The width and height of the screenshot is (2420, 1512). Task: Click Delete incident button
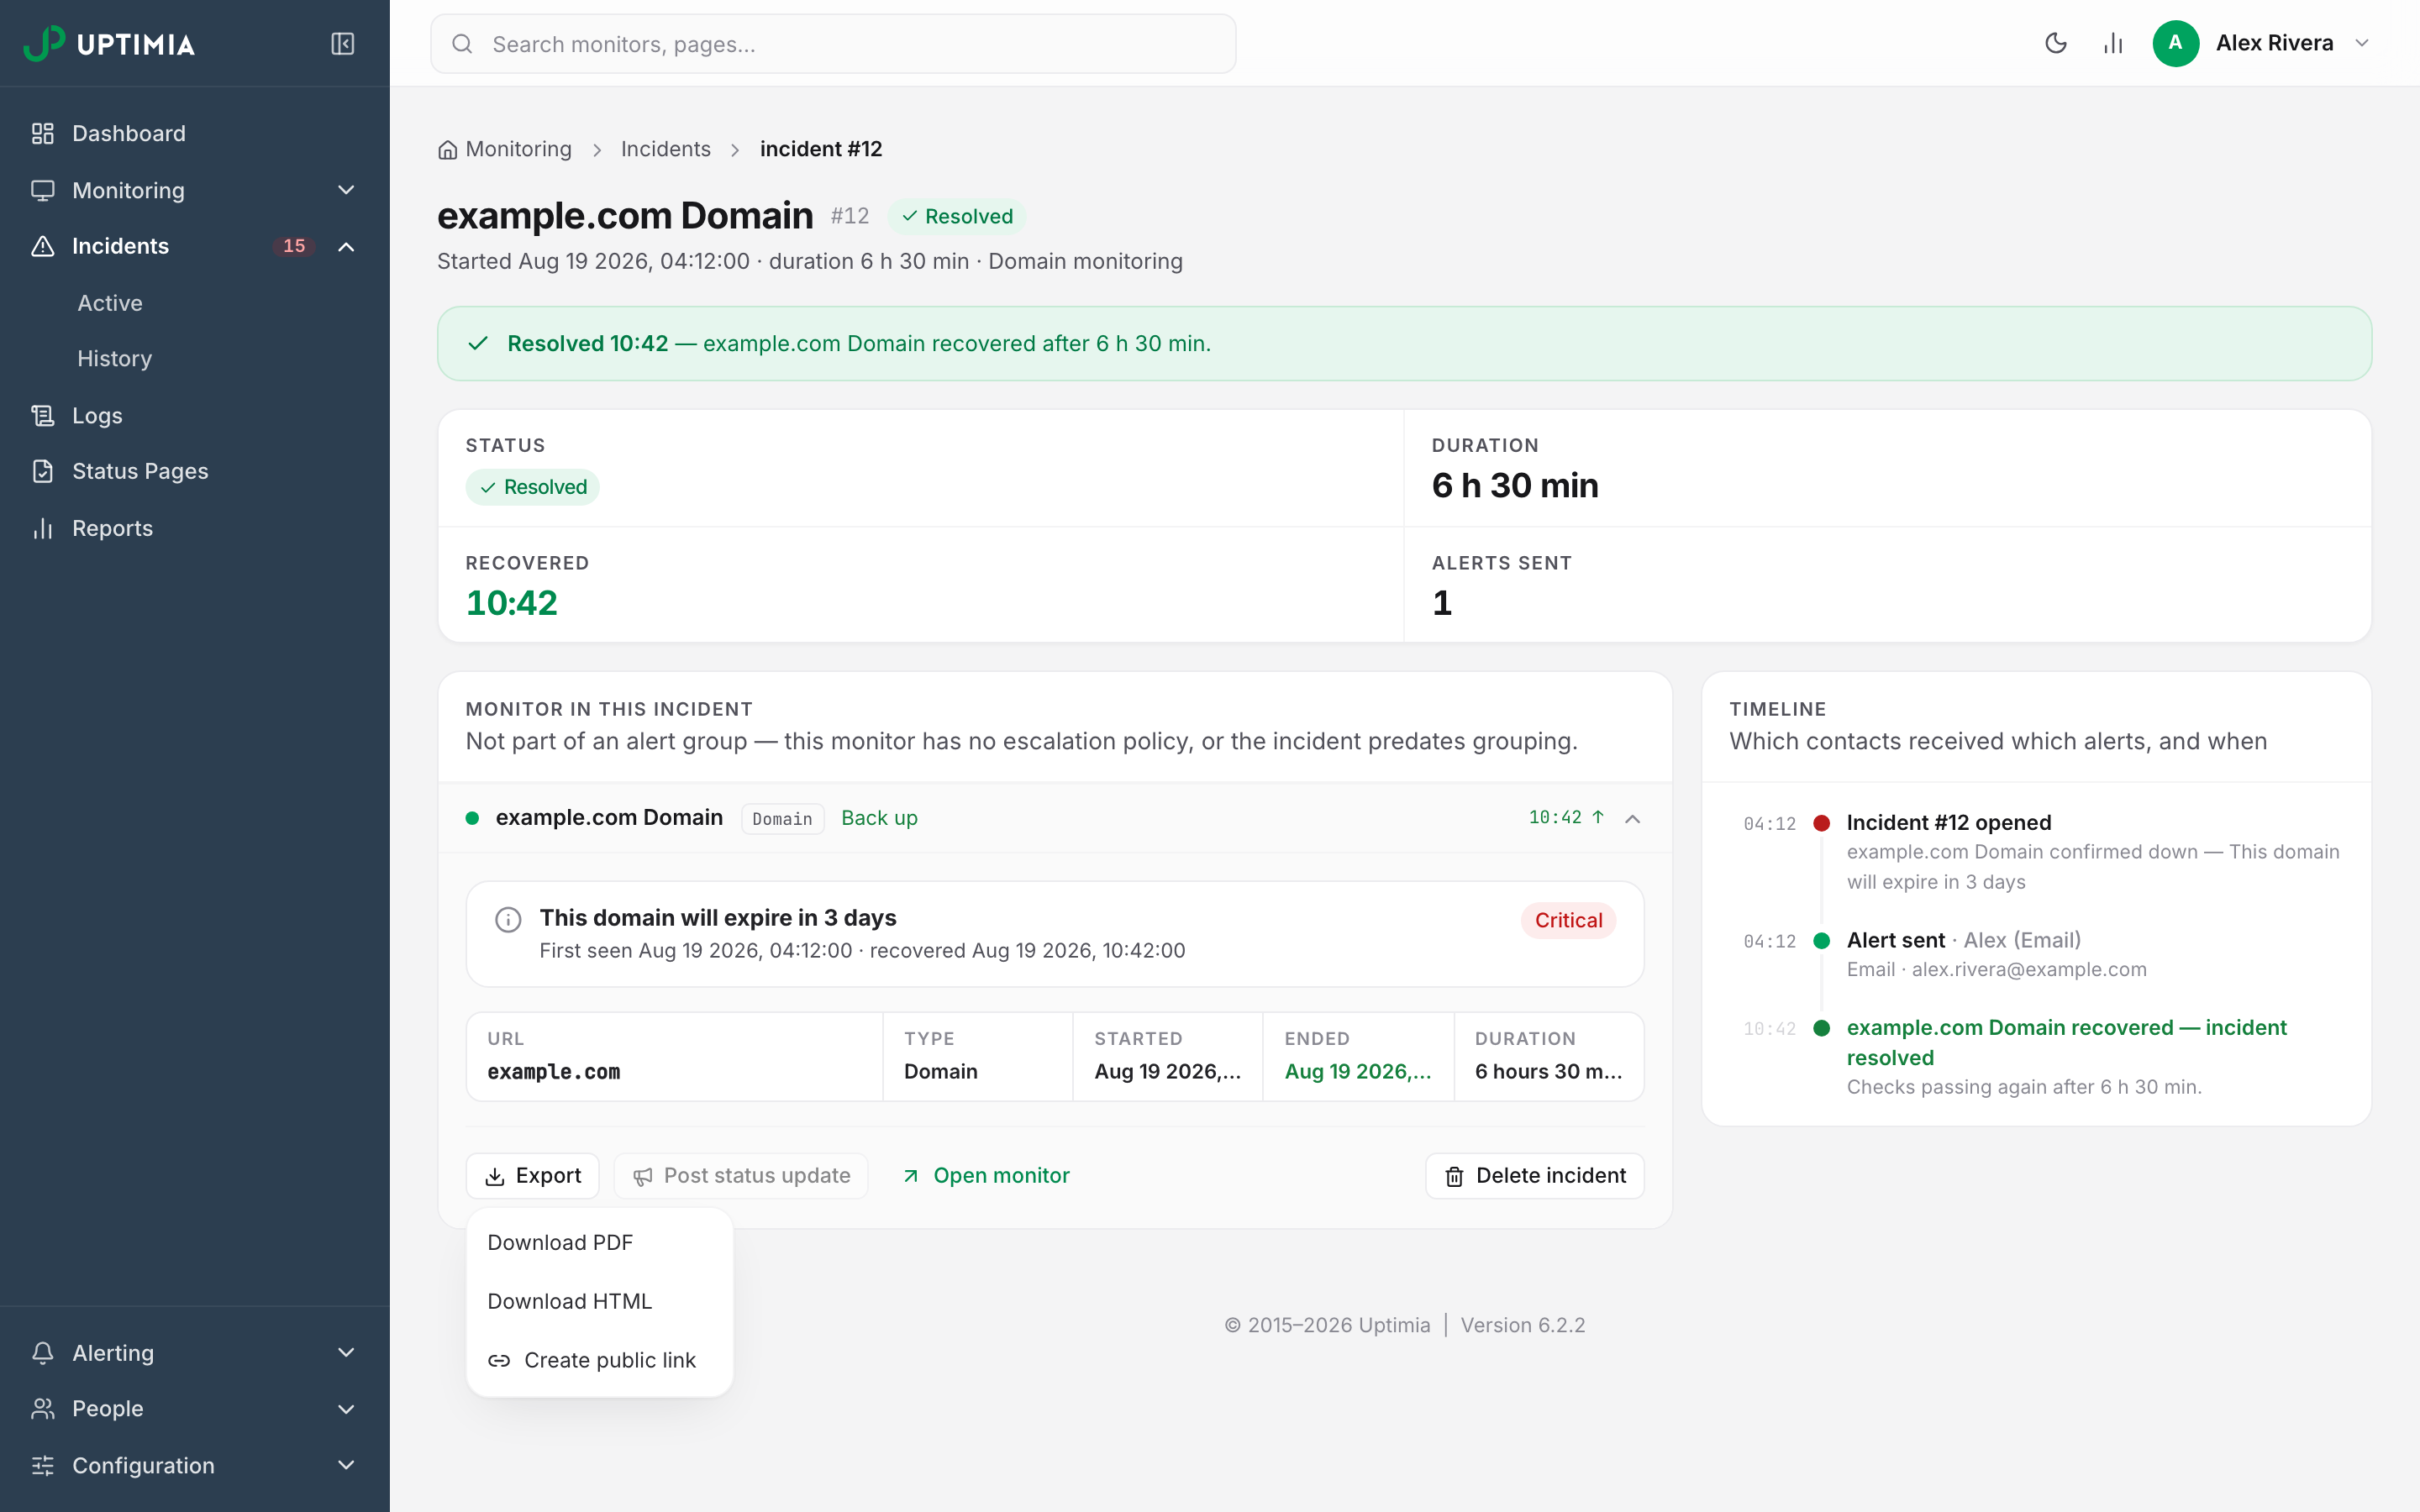click(1535, 1176)
